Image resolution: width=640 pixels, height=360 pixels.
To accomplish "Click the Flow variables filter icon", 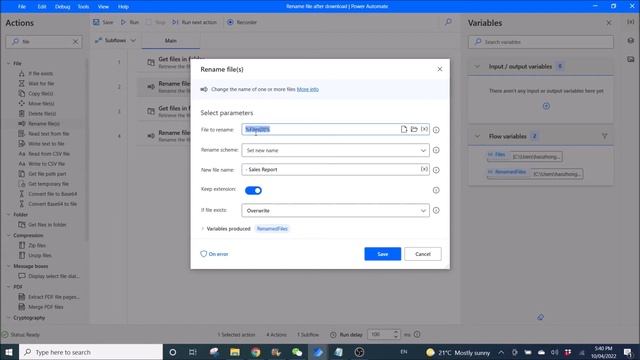I will click(x=604, y=136).
